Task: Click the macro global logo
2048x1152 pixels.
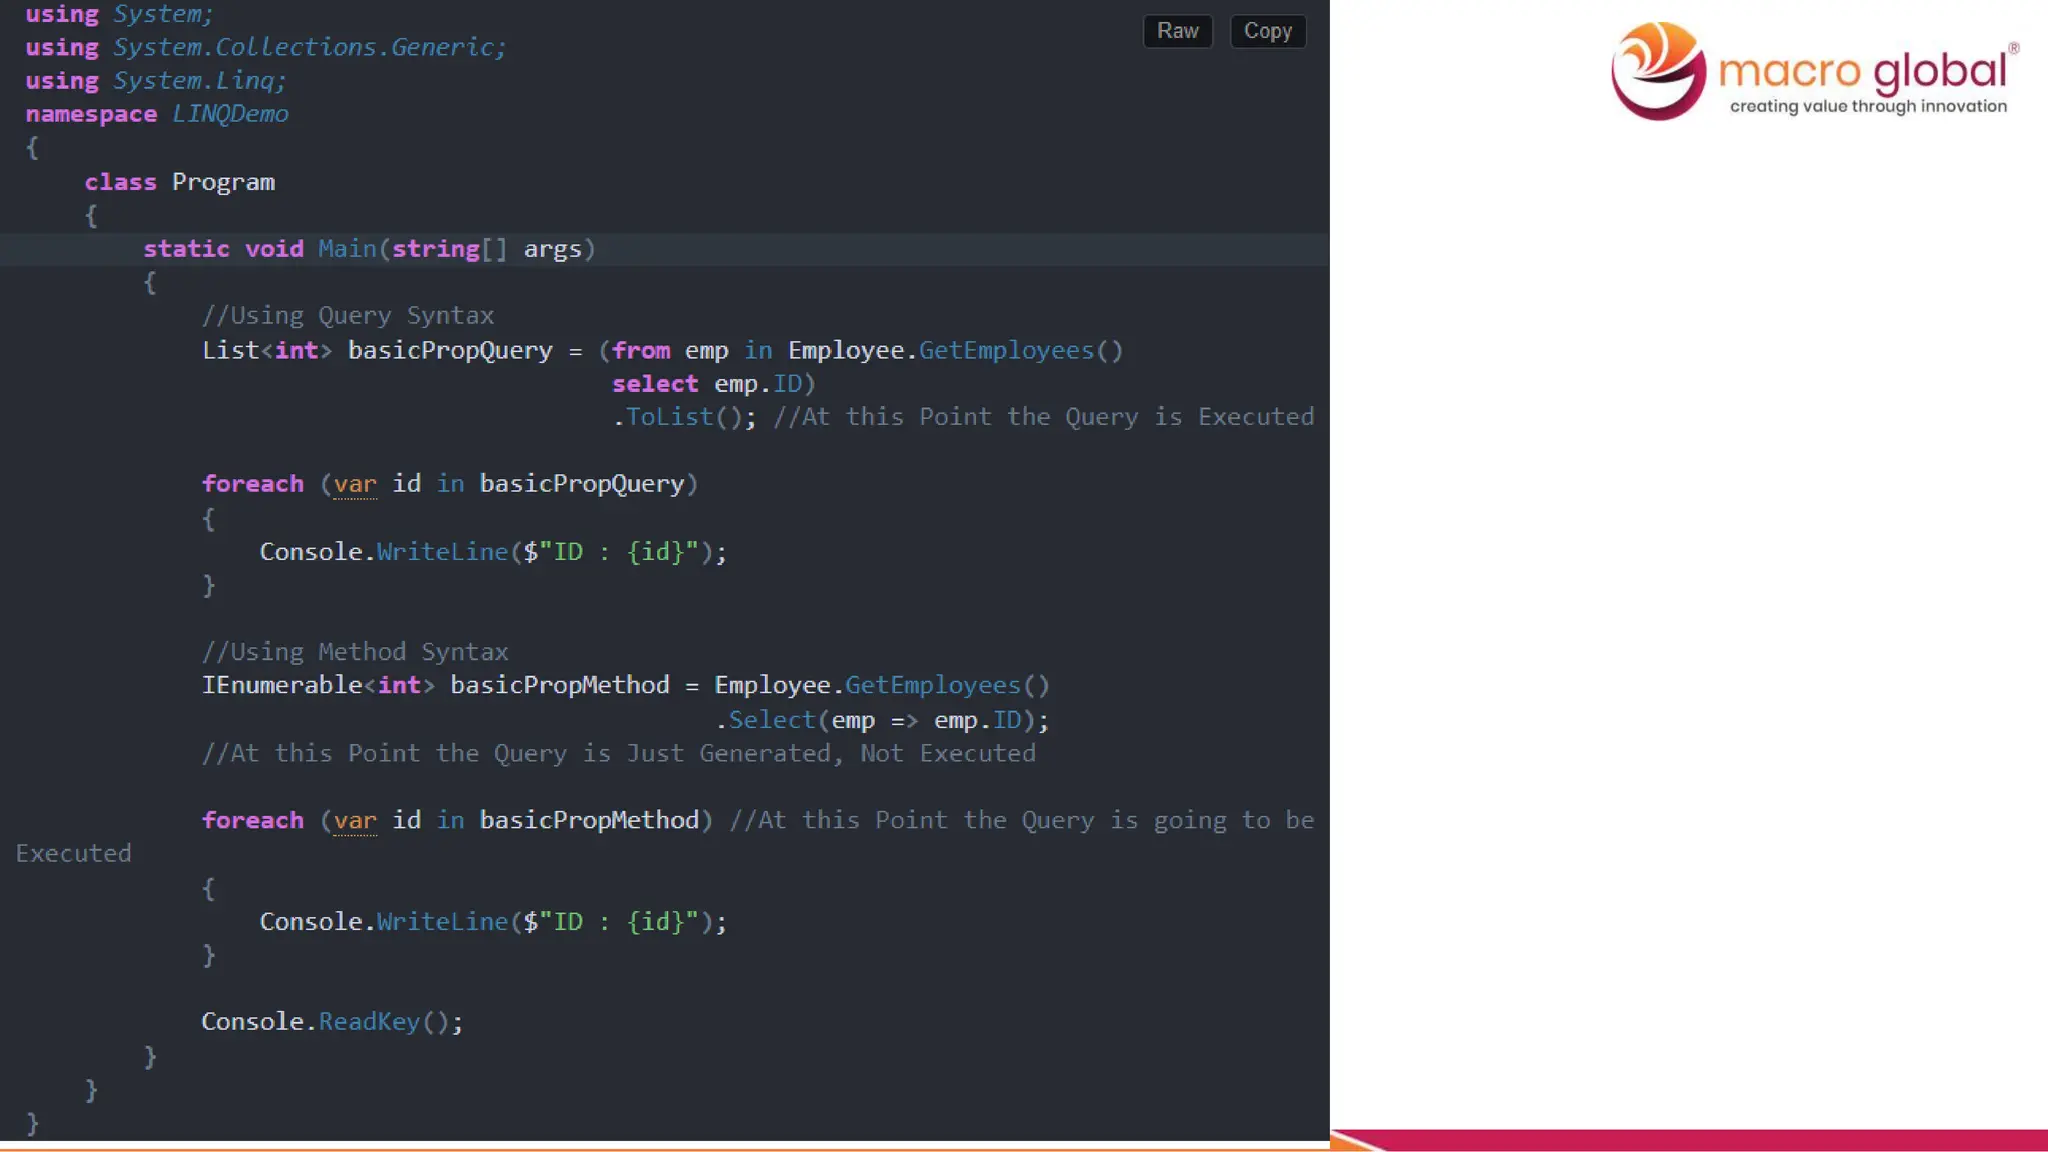Action: [1815, 71]
